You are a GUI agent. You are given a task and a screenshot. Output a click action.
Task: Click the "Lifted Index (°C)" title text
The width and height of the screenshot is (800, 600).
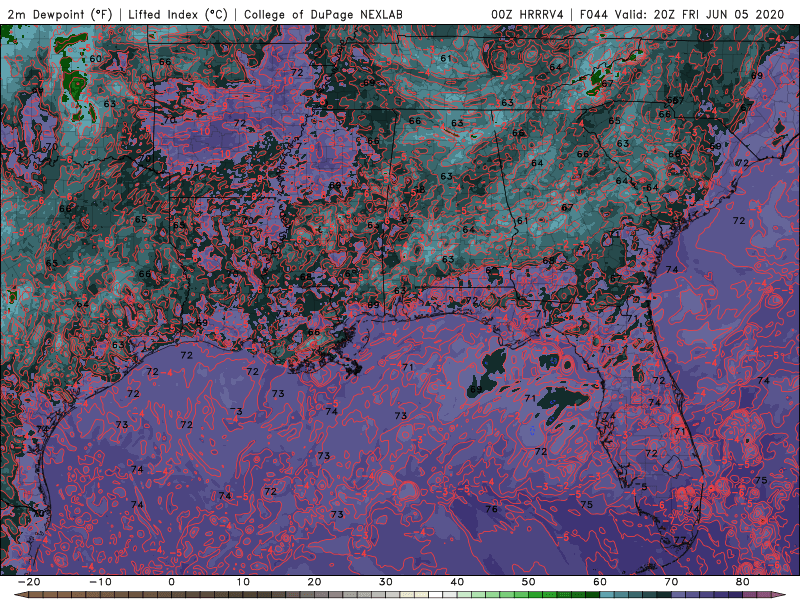[178, 14]
